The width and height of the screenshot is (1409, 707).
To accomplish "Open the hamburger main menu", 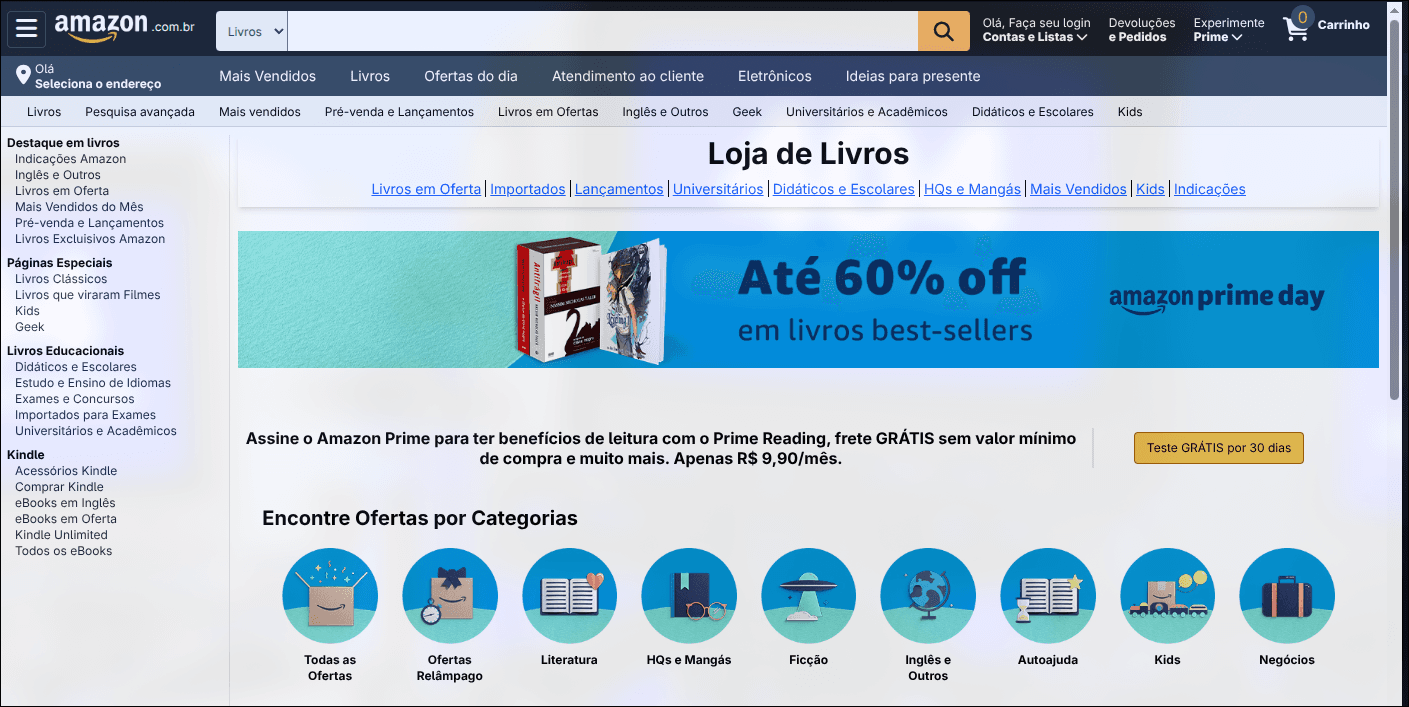I will click(26, 29).
